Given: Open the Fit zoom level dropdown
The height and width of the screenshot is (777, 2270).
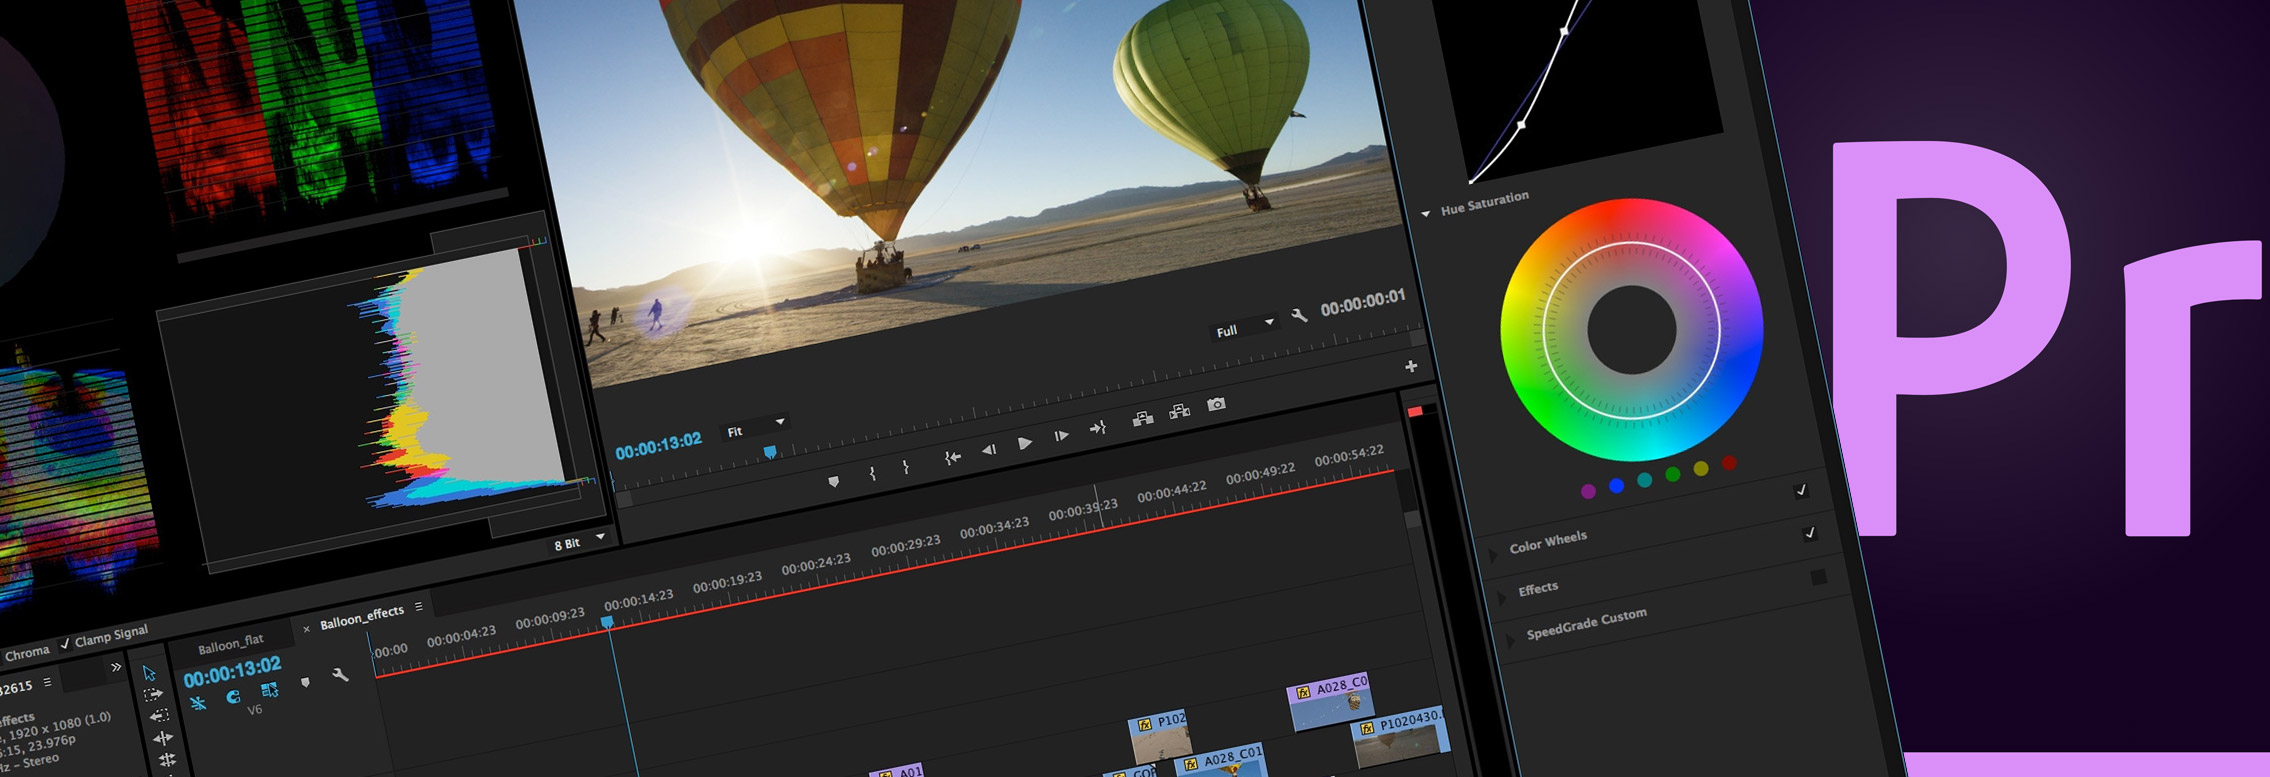Looking at the screenshot, I should [755, 428].
